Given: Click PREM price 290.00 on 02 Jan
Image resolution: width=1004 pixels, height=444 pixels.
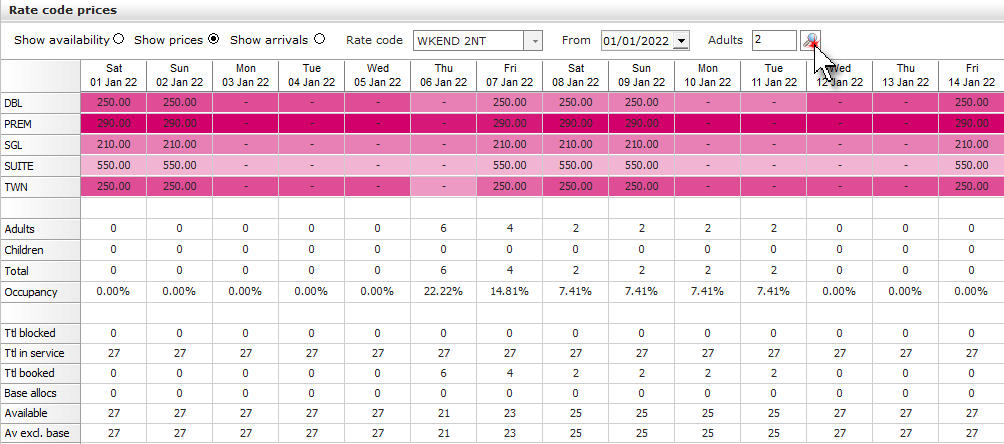Looking at the screenshot, I should (179, 124).
